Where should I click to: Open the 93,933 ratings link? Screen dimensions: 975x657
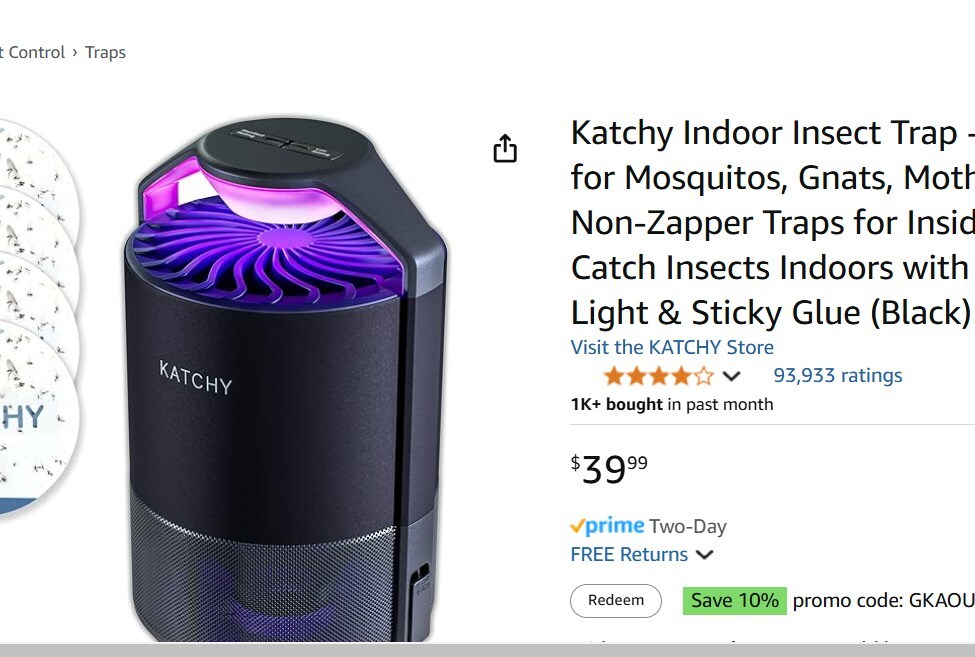pos(838,375)
